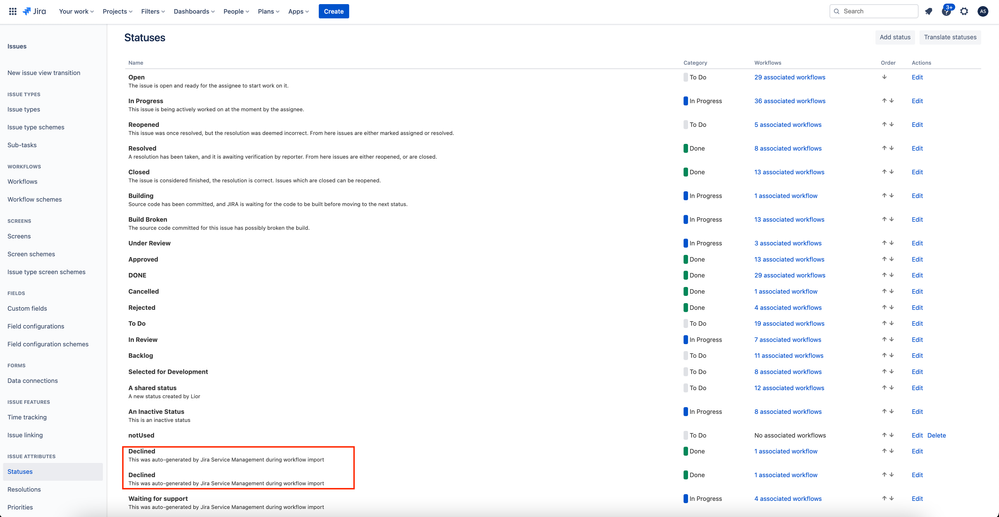
Task: Open Priorities in sidebar
Action: pyautogui.click(x=20, y=507)
